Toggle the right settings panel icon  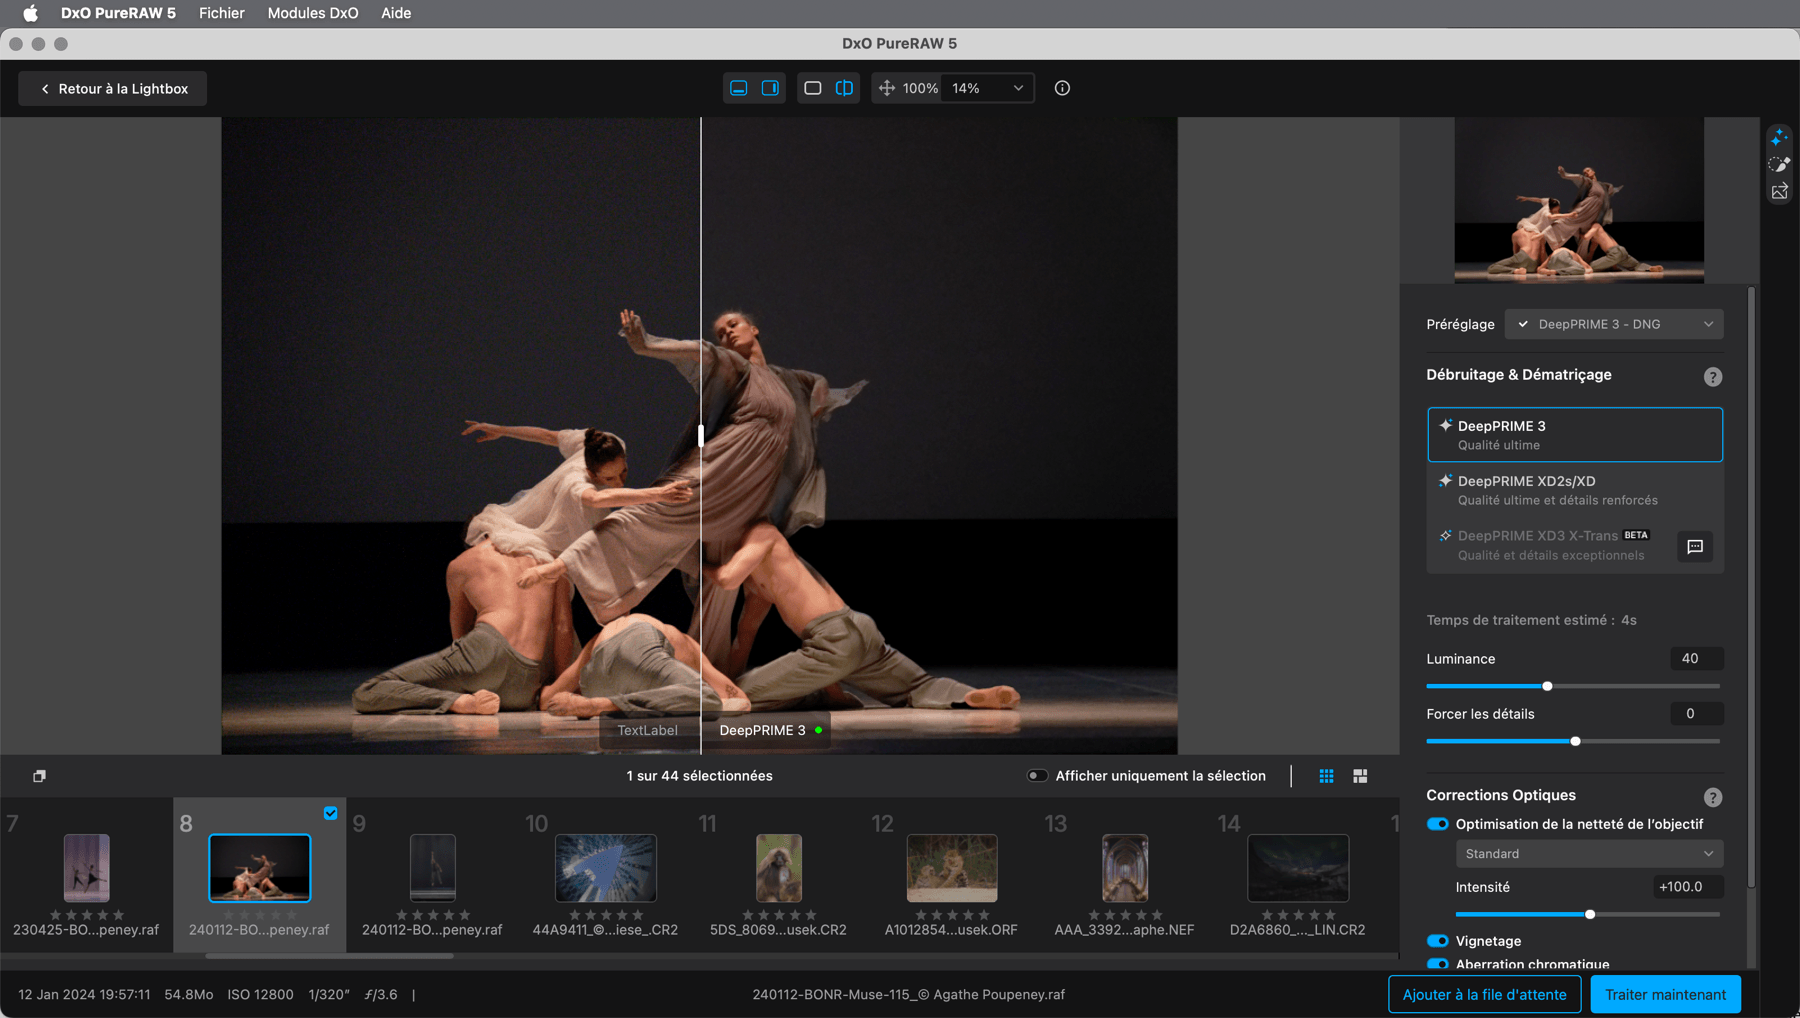[x=770, y=88]
